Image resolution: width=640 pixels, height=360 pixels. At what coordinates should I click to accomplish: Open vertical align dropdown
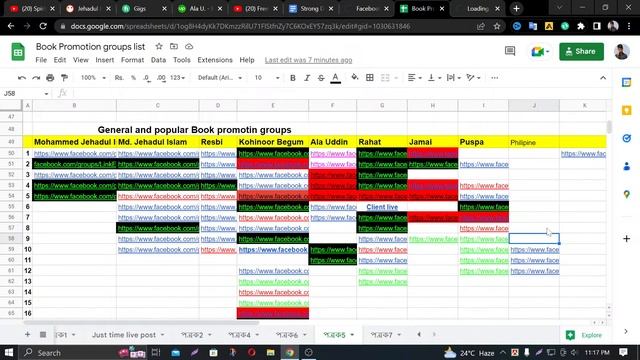point(434,78)
